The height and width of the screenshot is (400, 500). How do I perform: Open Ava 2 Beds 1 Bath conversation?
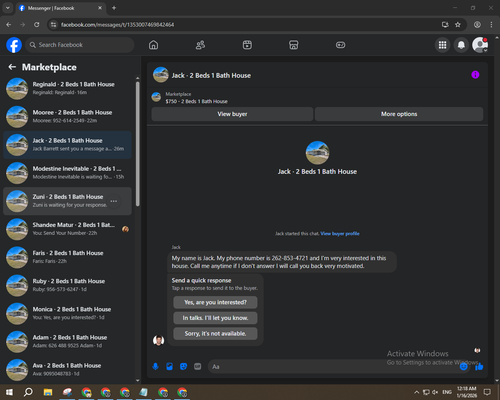point(68,369)
